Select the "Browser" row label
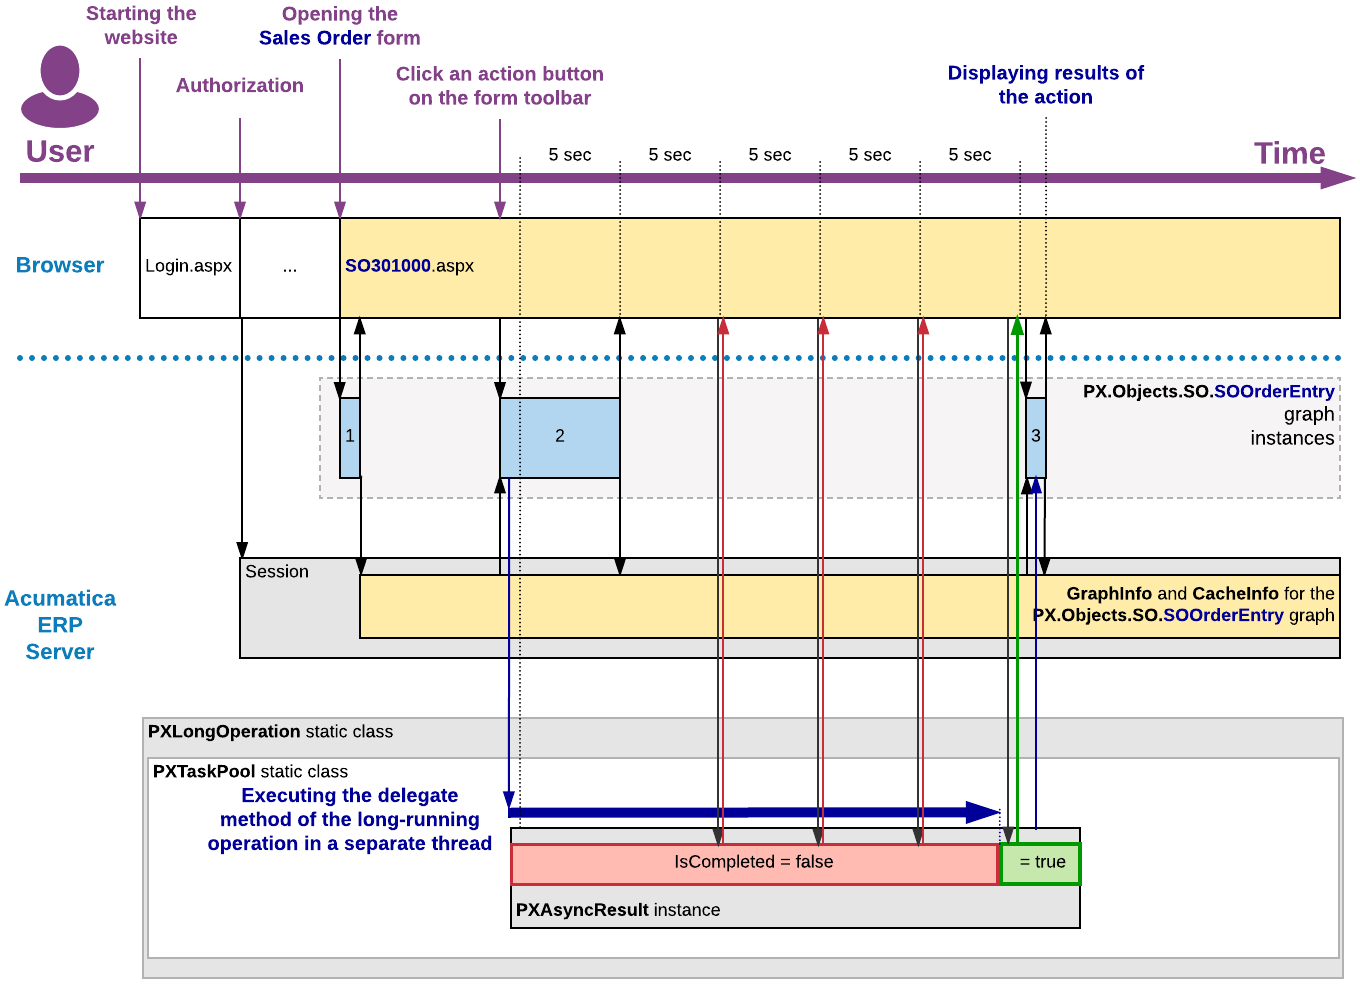This screenshot has height=984, width=1360. [x=60, y=265]
